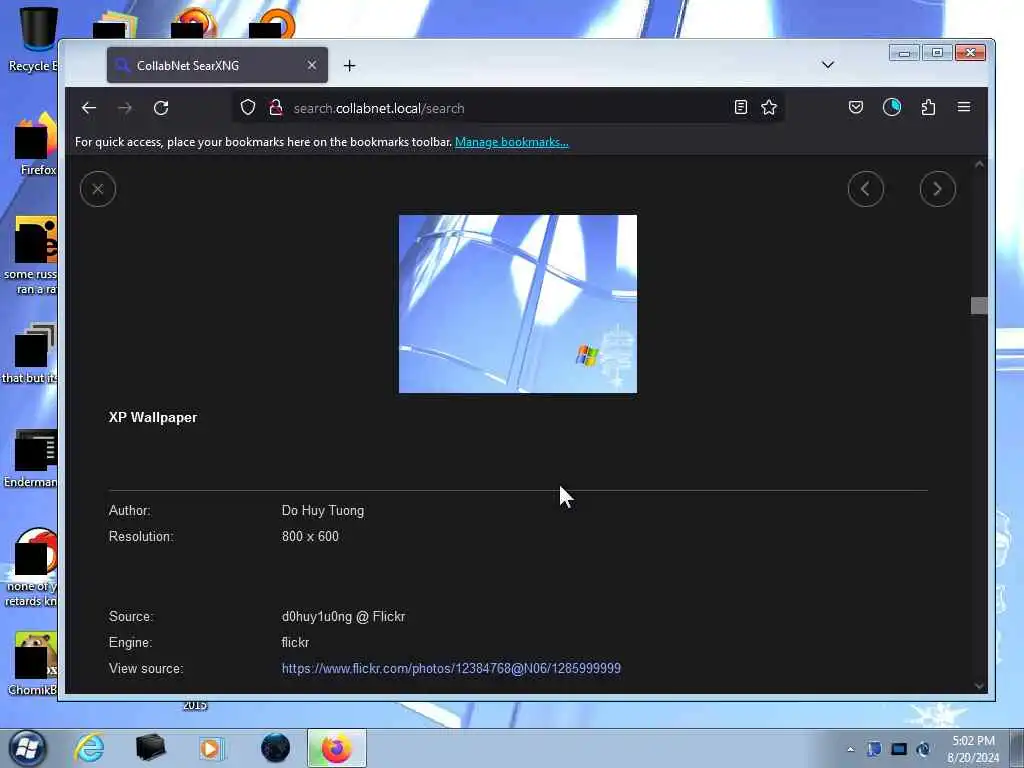Select the 800 x 600 resolution value
Image resolution: width=1024 pixels, height=768 pixels.
[x=310, y=536]
